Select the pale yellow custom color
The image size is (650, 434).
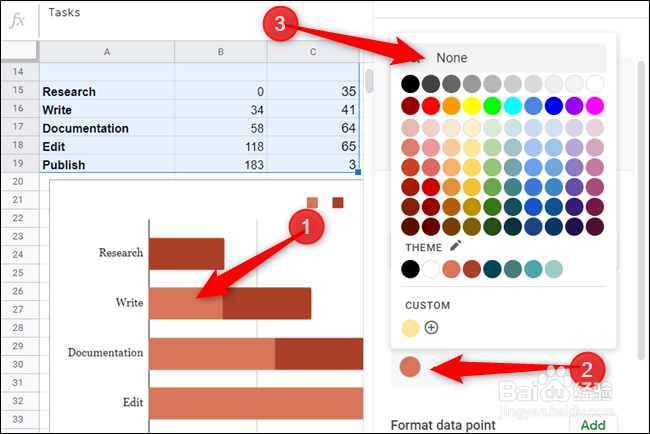[410, 328]
